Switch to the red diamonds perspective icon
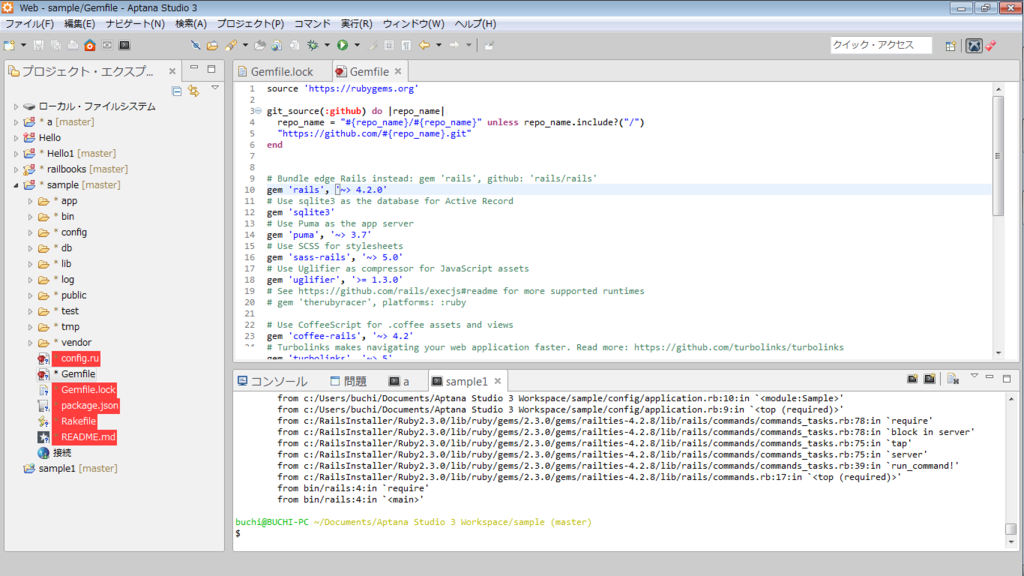This screenshot has width=1024, height=576. (x=991, y=46)
